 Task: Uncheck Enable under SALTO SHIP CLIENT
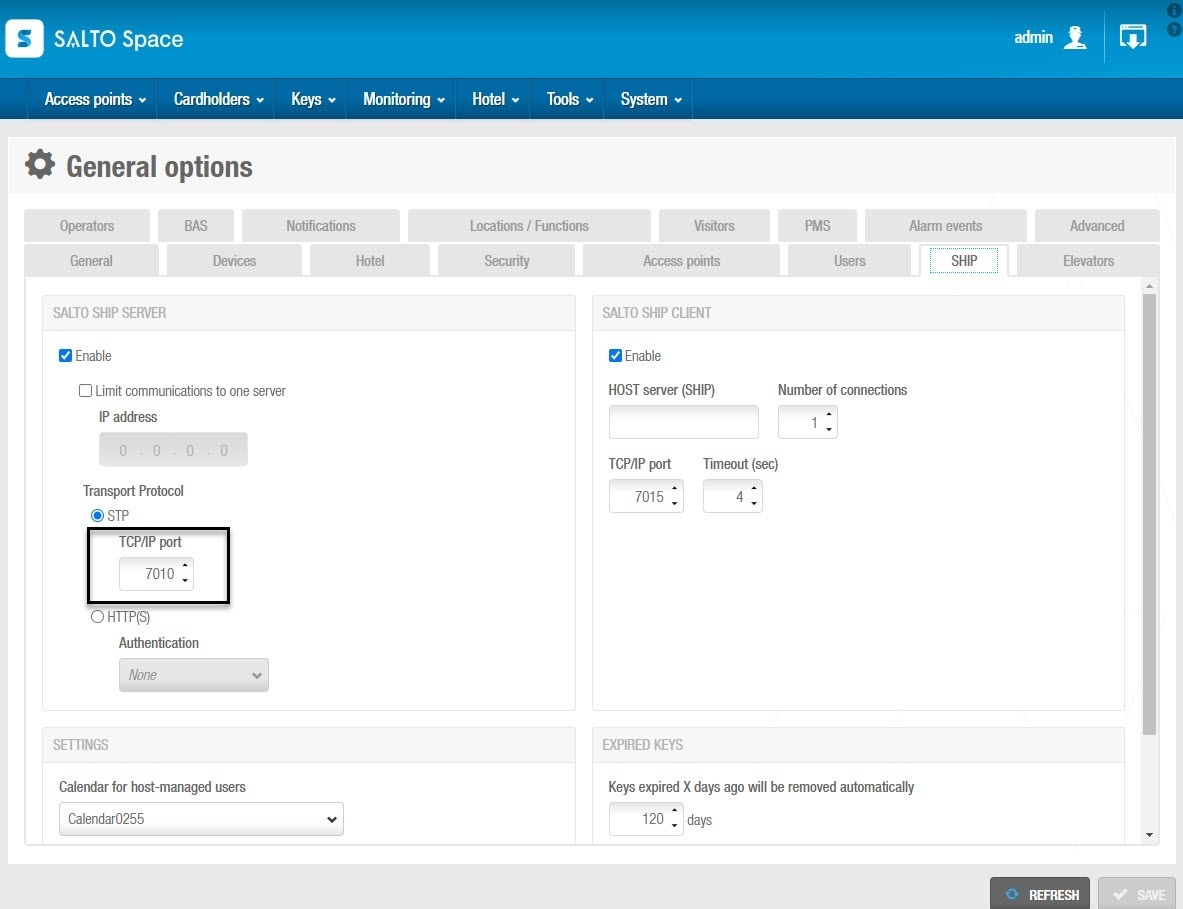pos(615,355)
